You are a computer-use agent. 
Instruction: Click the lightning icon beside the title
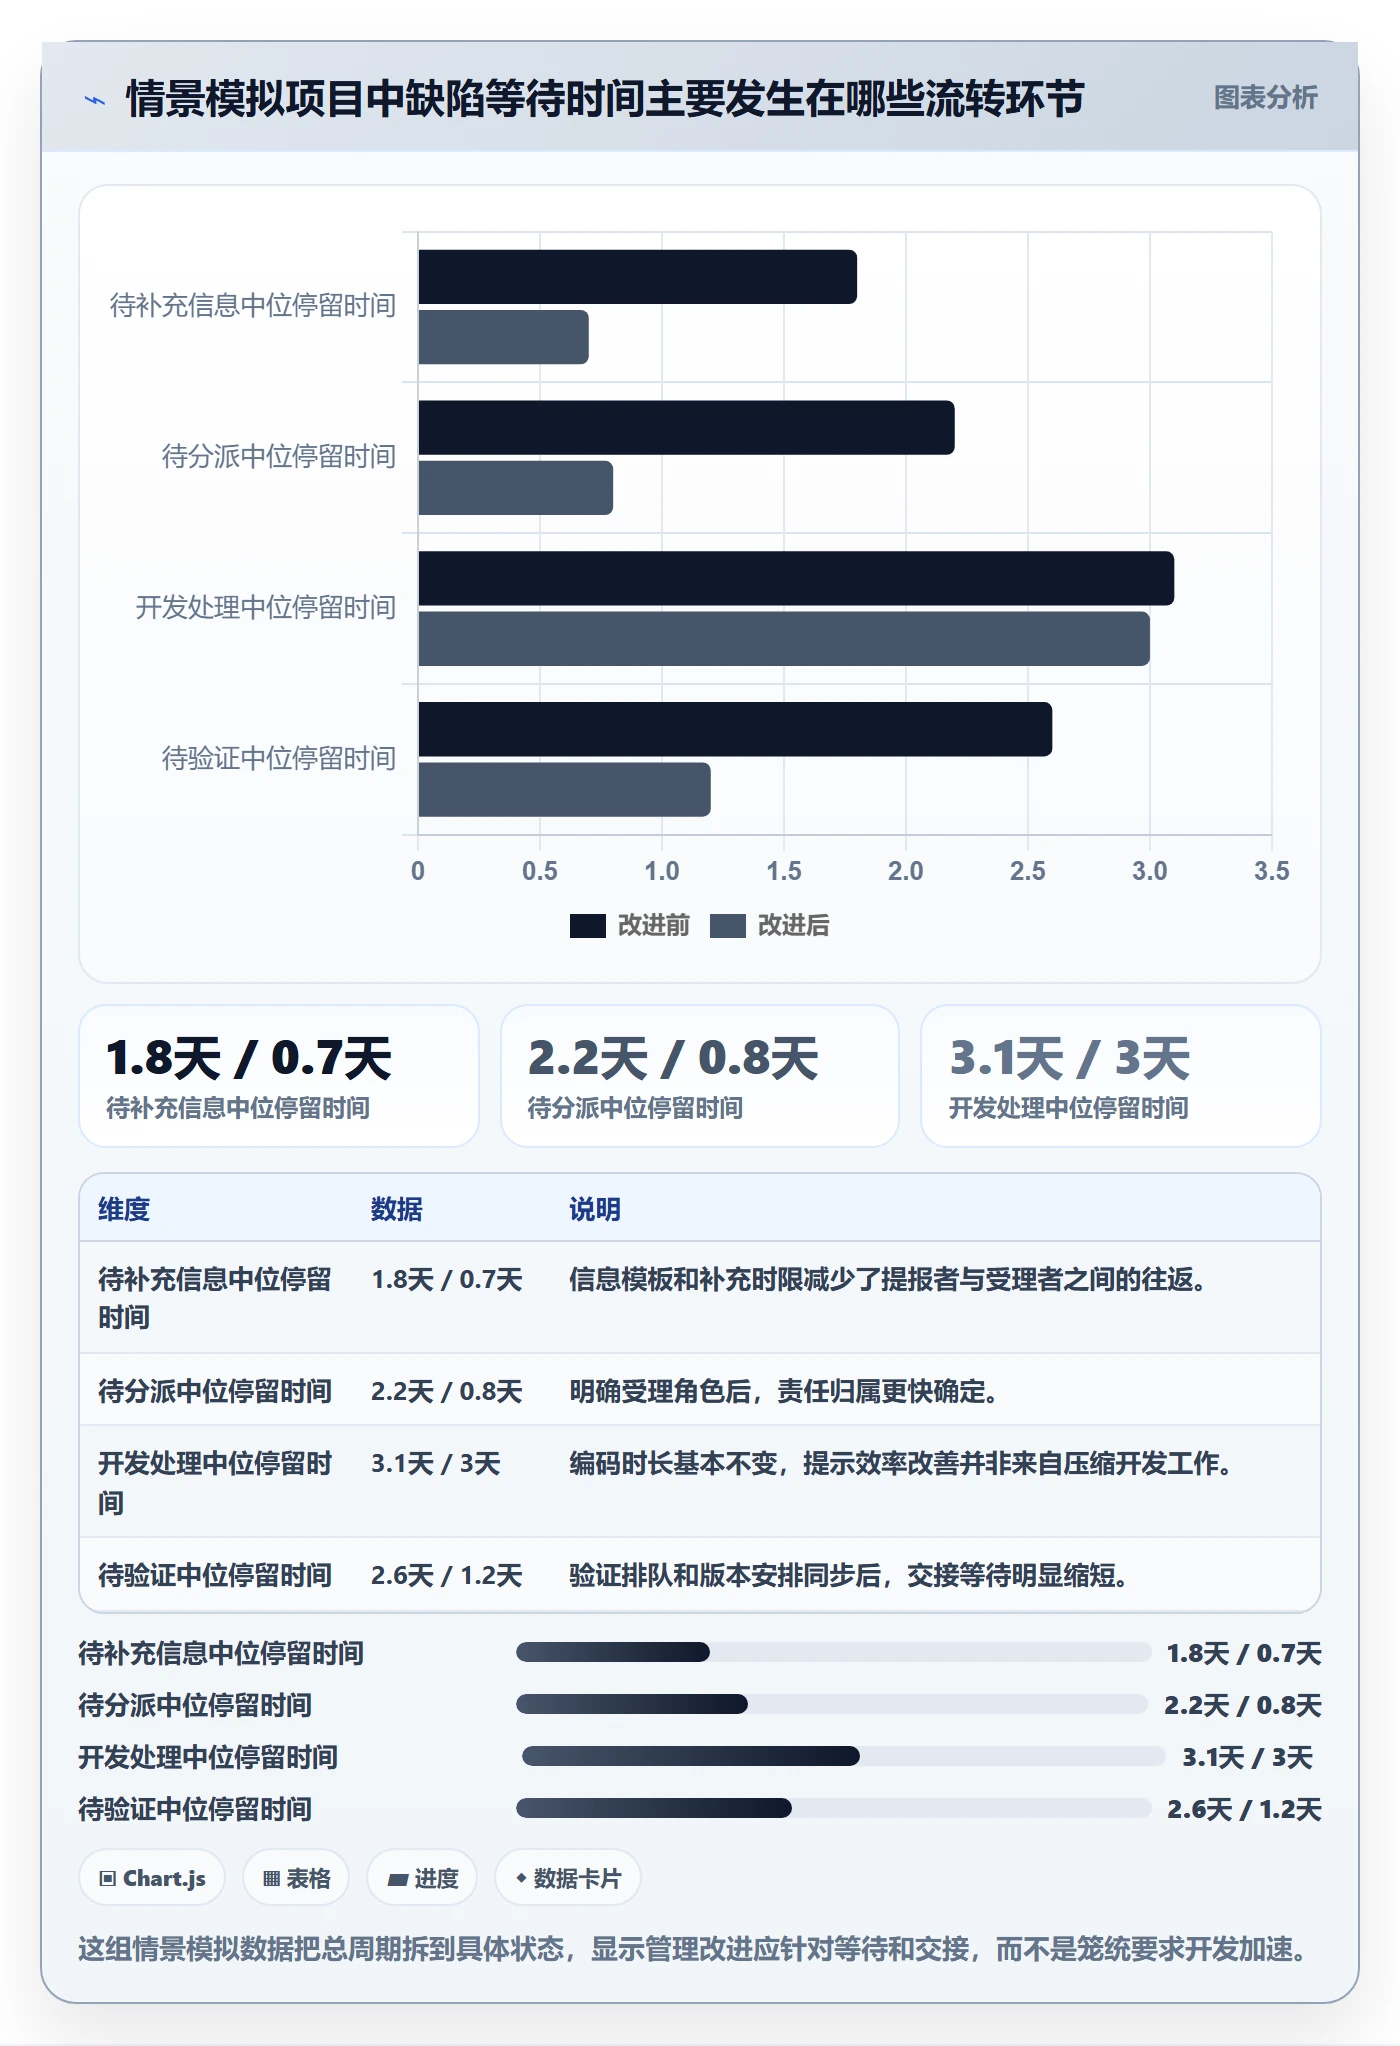pos(95,100)
